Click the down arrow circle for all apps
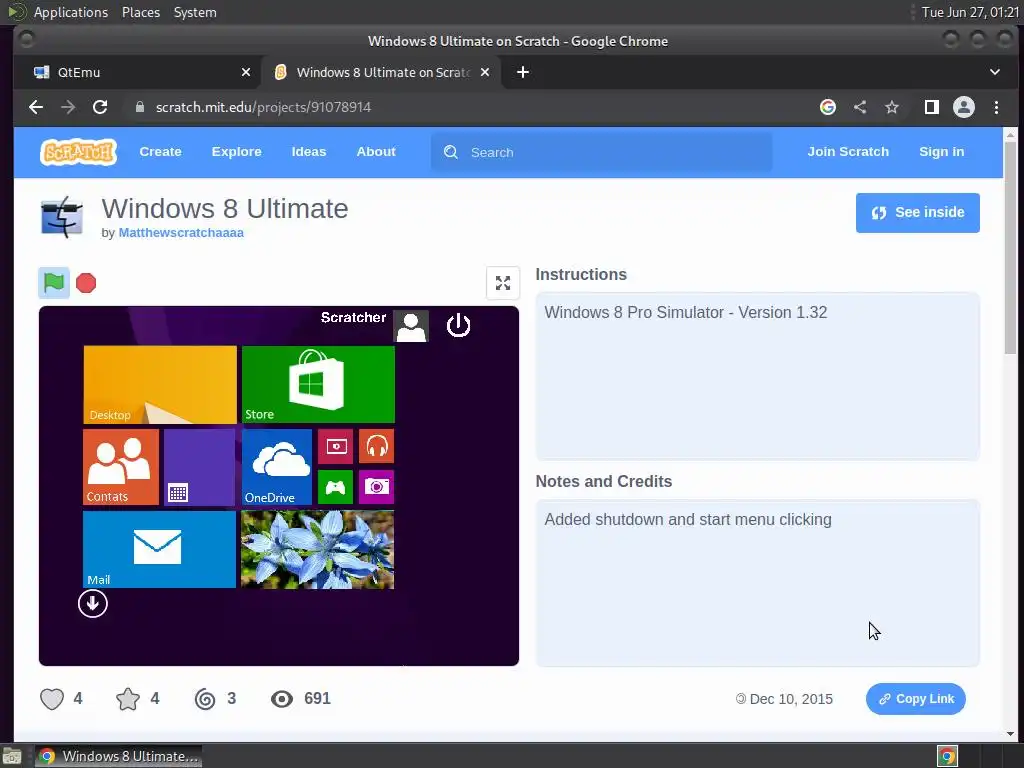Image resolution: width=1024 pixels, height=768 pixels. point(93,603)
